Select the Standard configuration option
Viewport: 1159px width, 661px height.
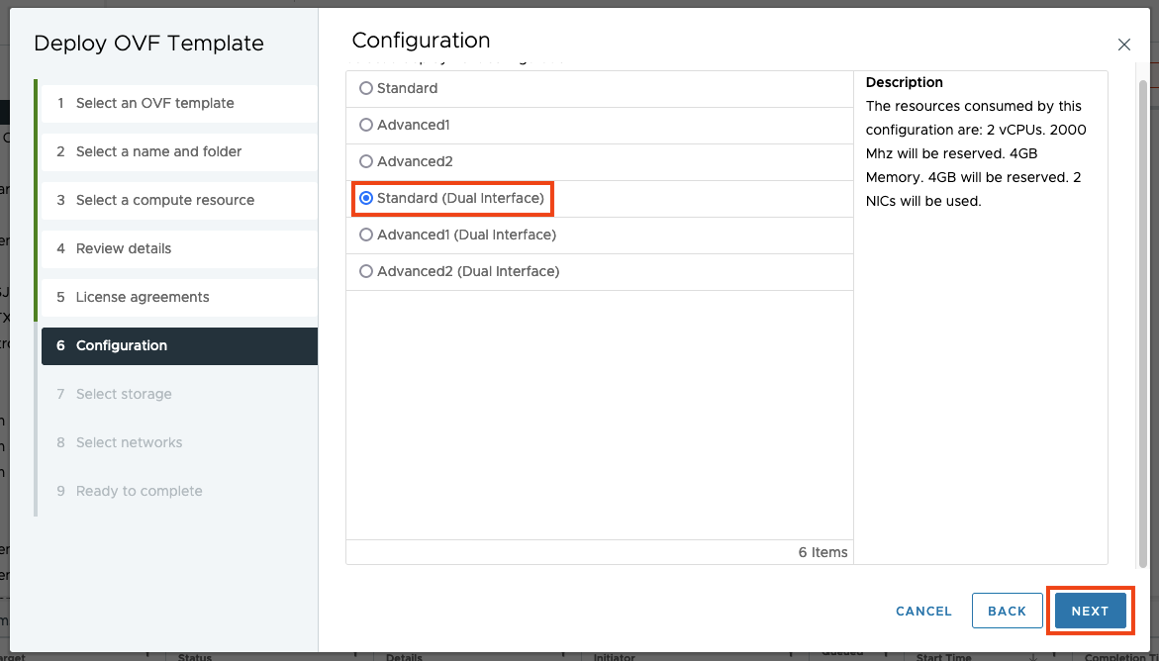click(x=365, y=88)
